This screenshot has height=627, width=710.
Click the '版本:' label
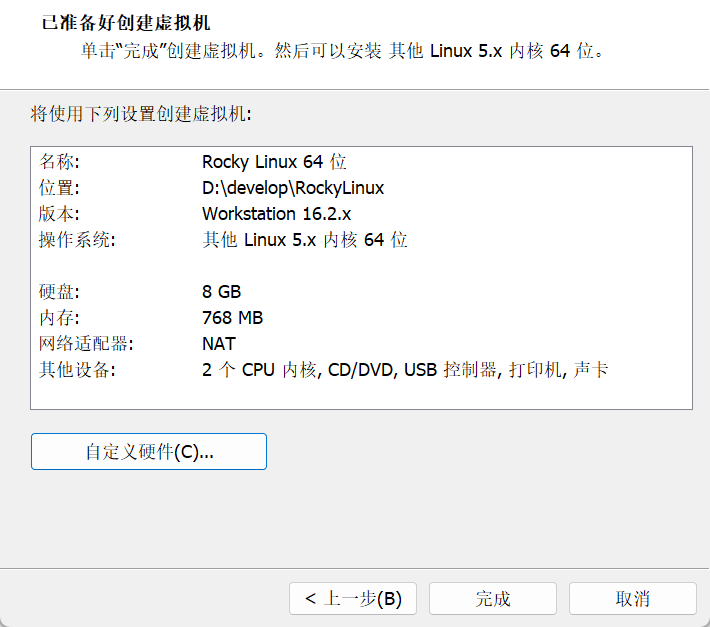(59, 214)
